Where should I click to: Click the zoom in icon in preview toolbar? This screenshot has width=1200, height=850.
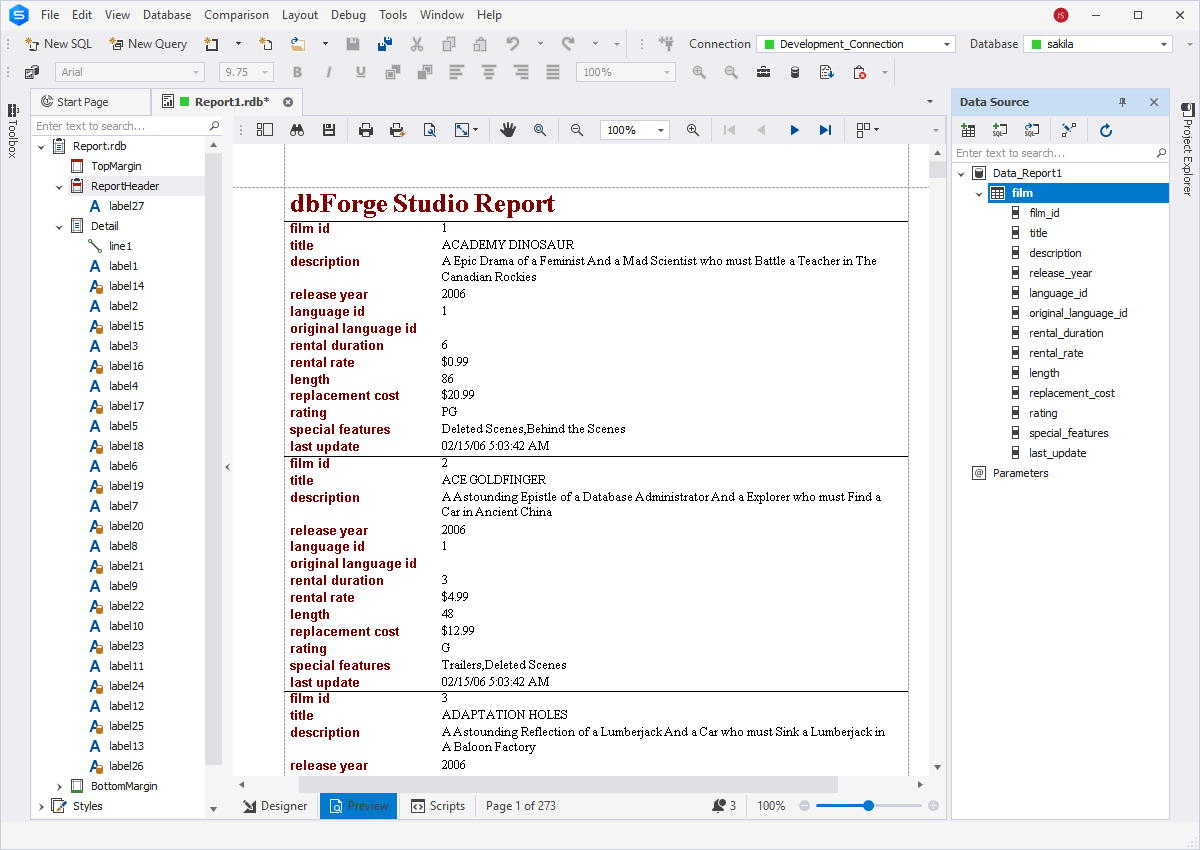(x=693, y=130)
